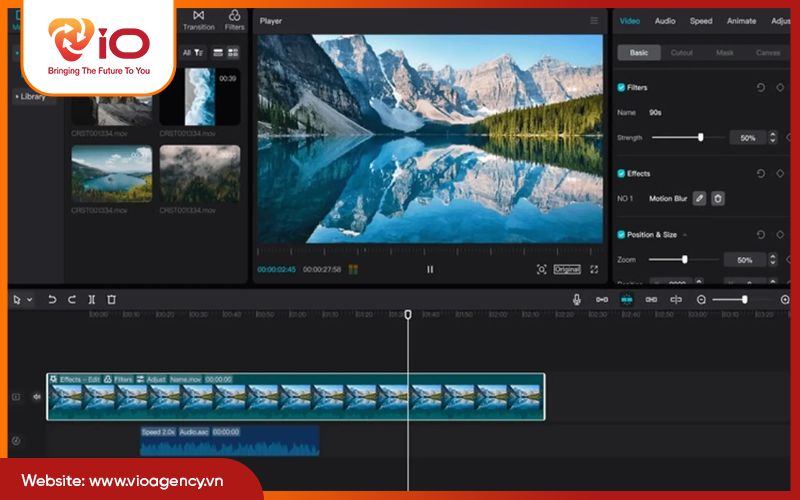Image resolution: width=800 pixels, height=500 pixels.
Task: Zoom out the timeline with minus icon
Action: coord(702,300)
